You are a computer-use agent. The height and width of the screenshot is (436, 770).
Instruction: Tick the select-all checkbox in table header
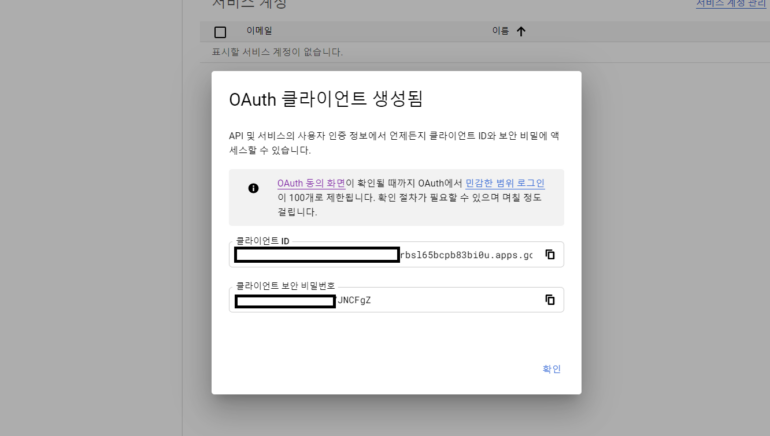coord(220,32)
